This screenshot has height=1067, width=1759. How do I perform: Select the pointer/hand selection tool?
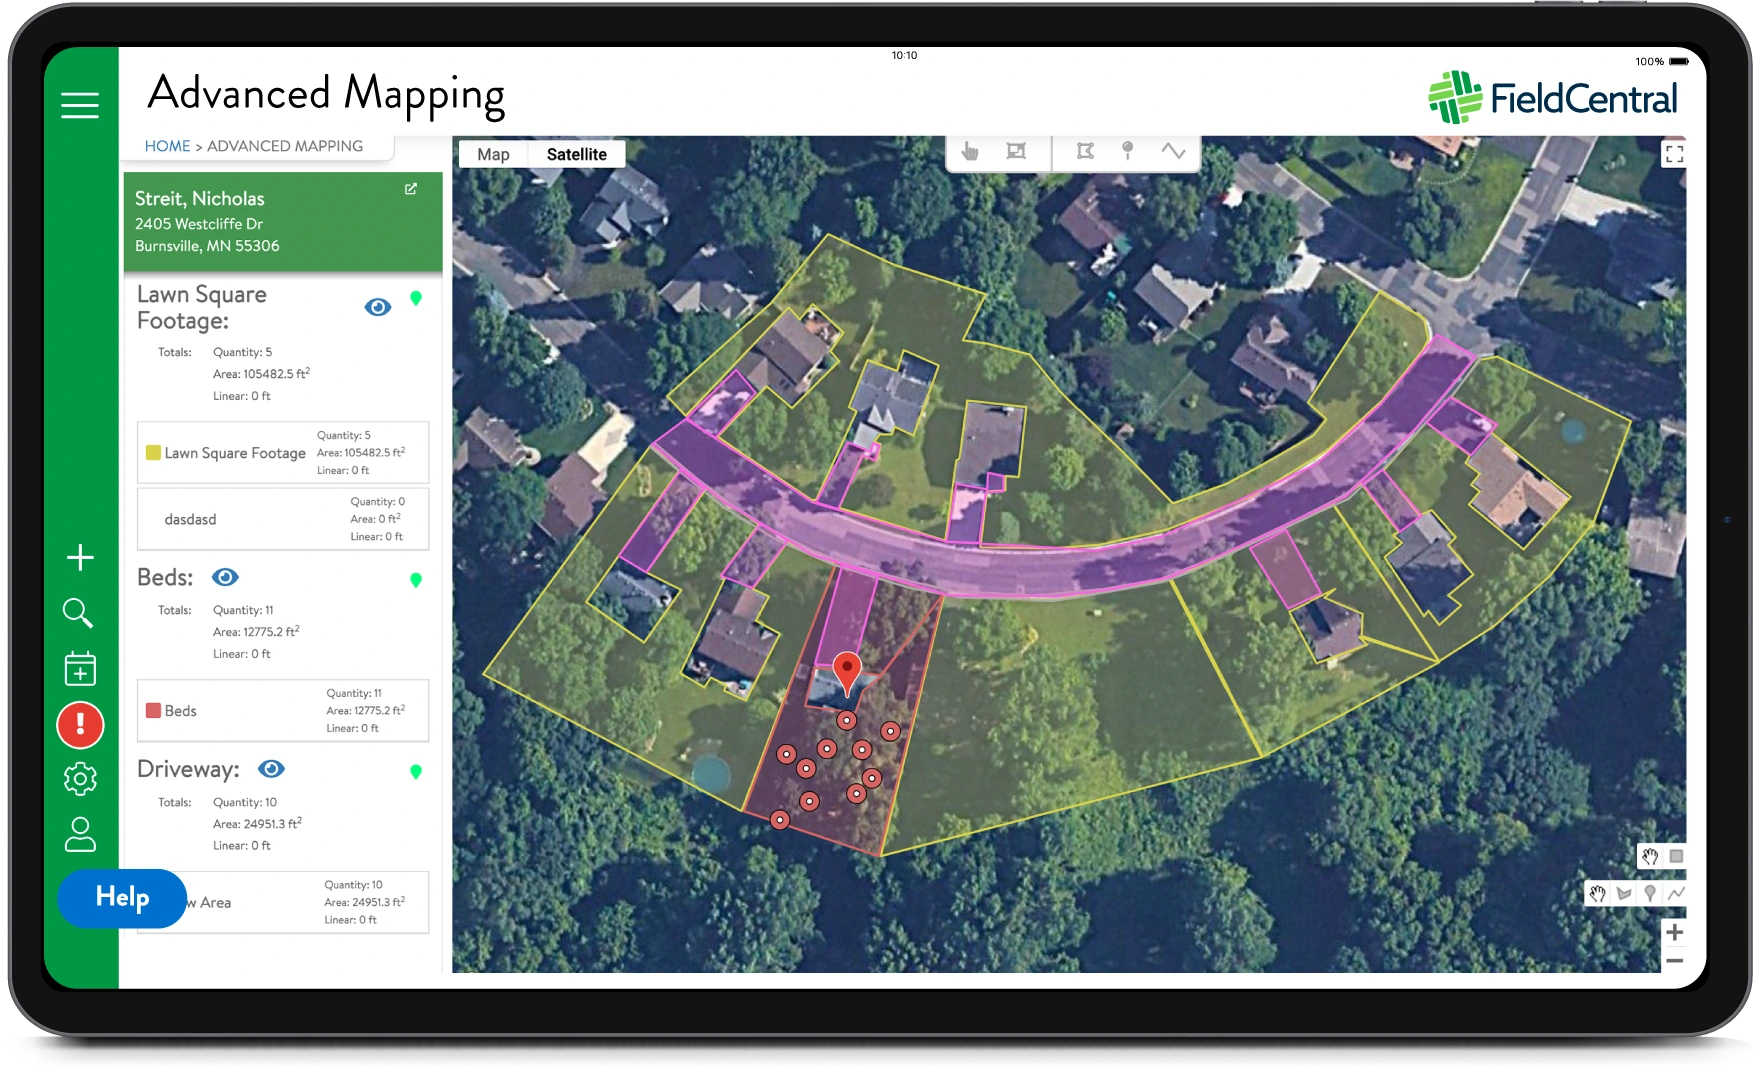[968, 152]
